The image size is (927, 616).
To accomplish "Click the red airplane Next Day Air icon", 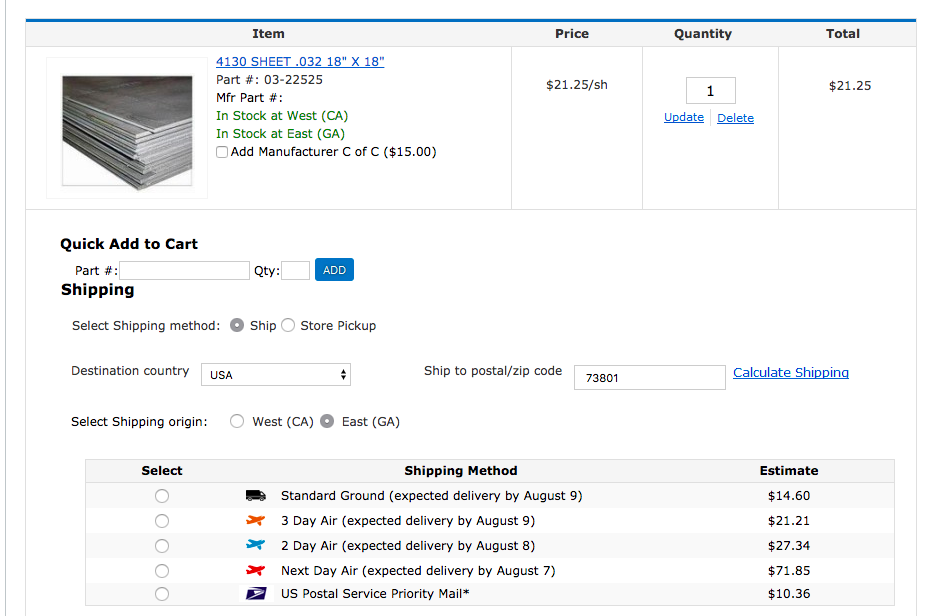I will click(255, 571).
